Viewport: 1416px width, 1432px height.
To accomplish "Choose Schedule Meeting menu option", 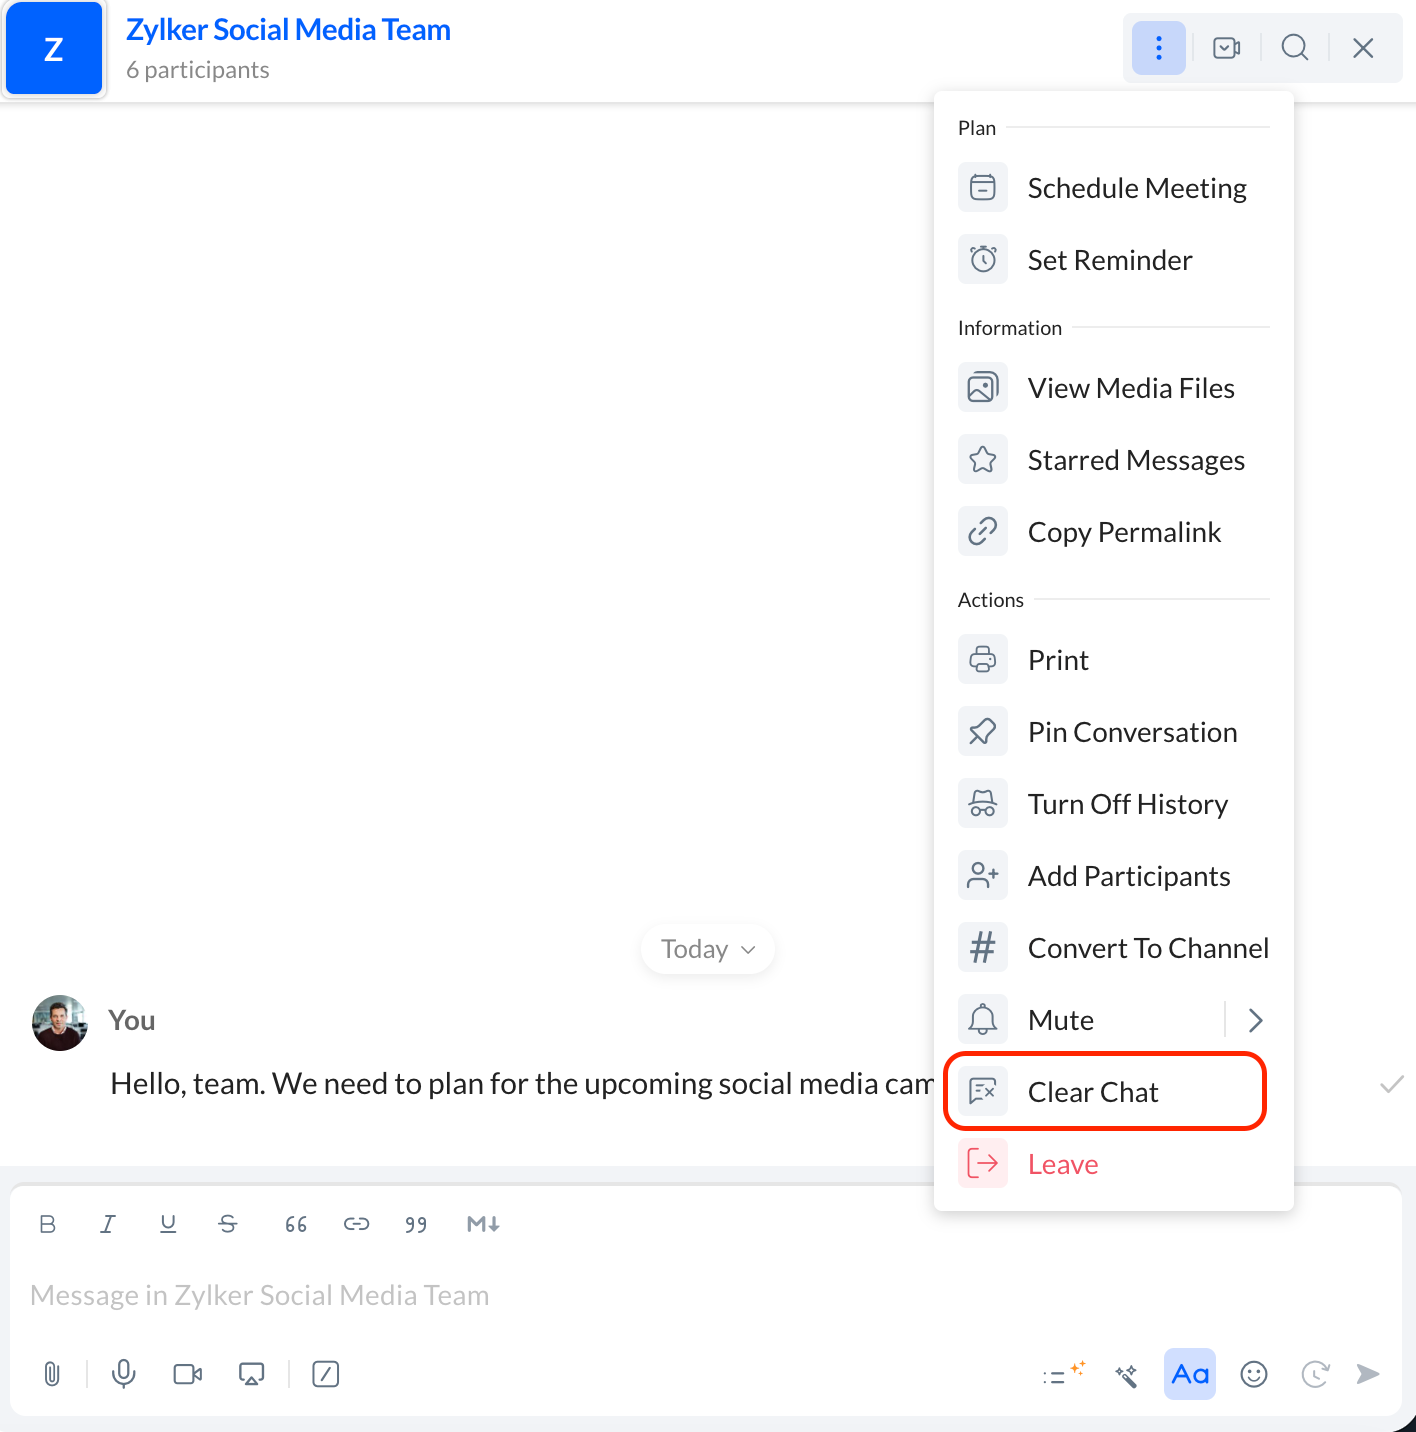I will coord(1113,188).
